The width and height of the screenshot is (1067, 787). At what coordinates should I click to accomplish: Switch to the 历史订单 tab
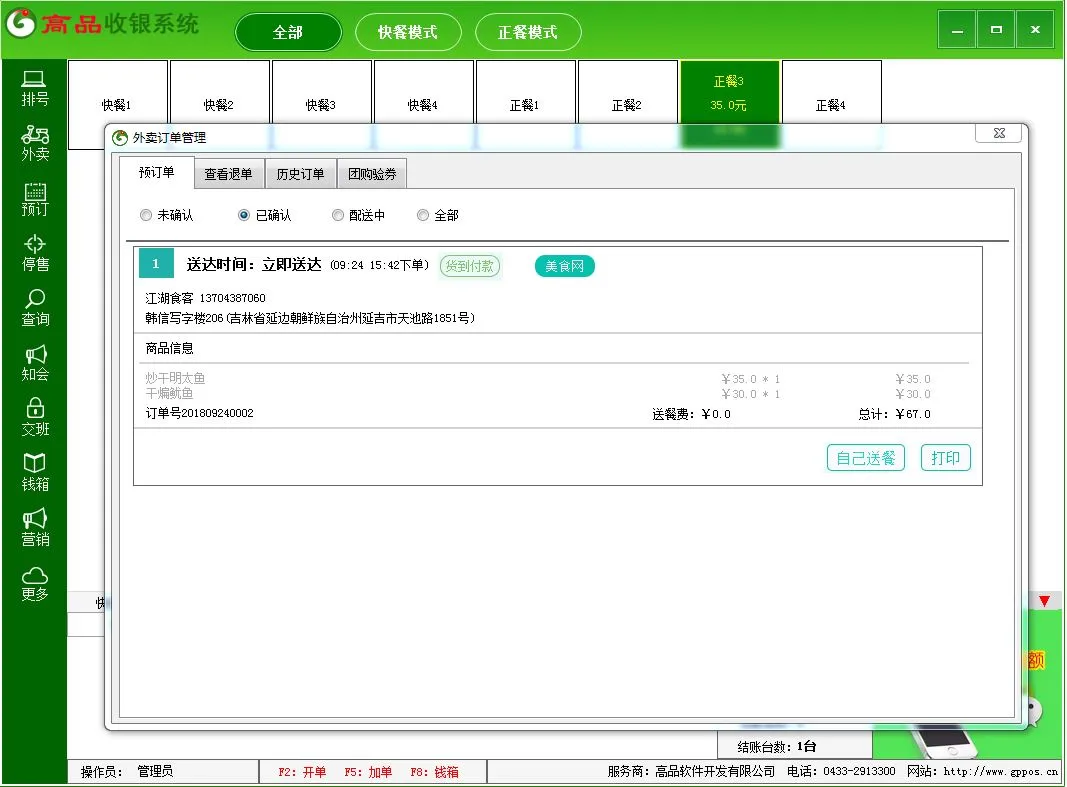(x=300, y=174)
